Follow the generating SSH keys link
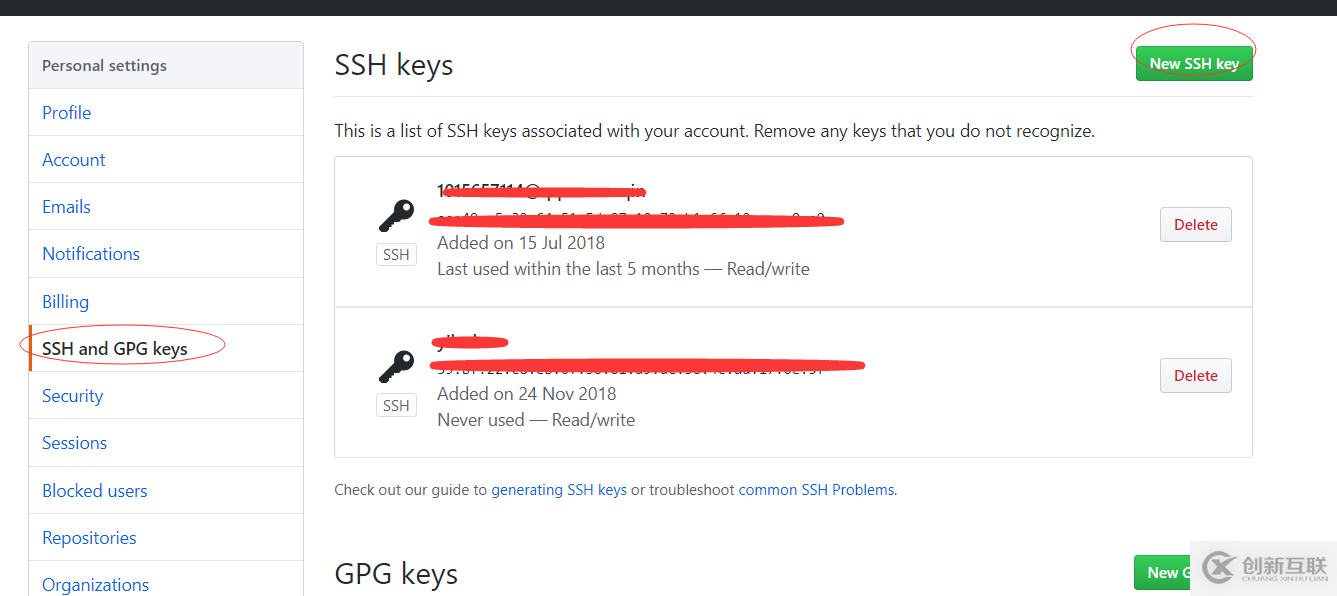 click(559, 490)
